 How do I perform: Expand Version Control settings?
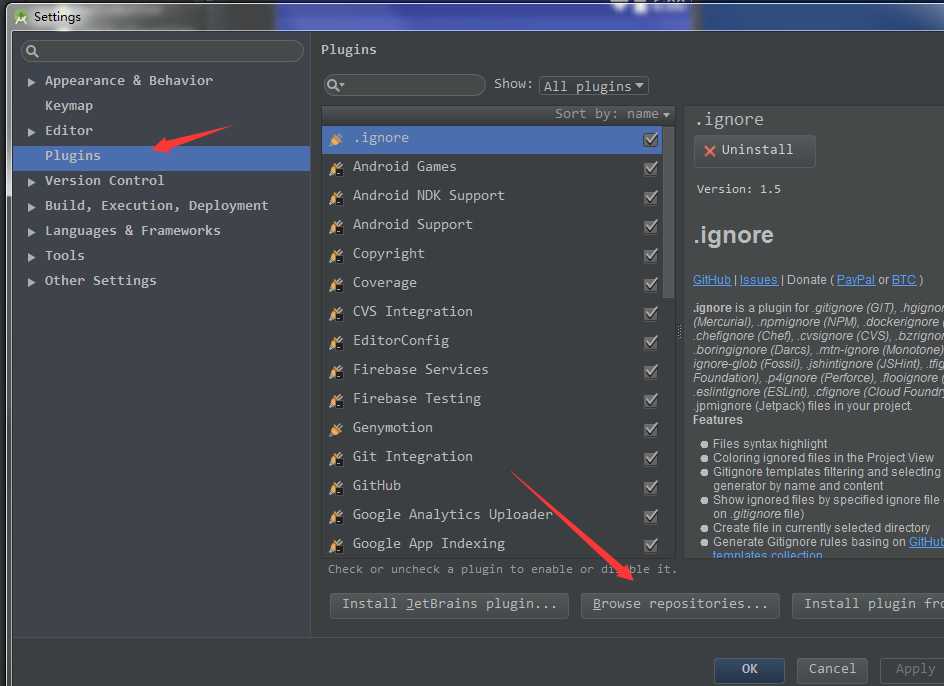point(31,182)
